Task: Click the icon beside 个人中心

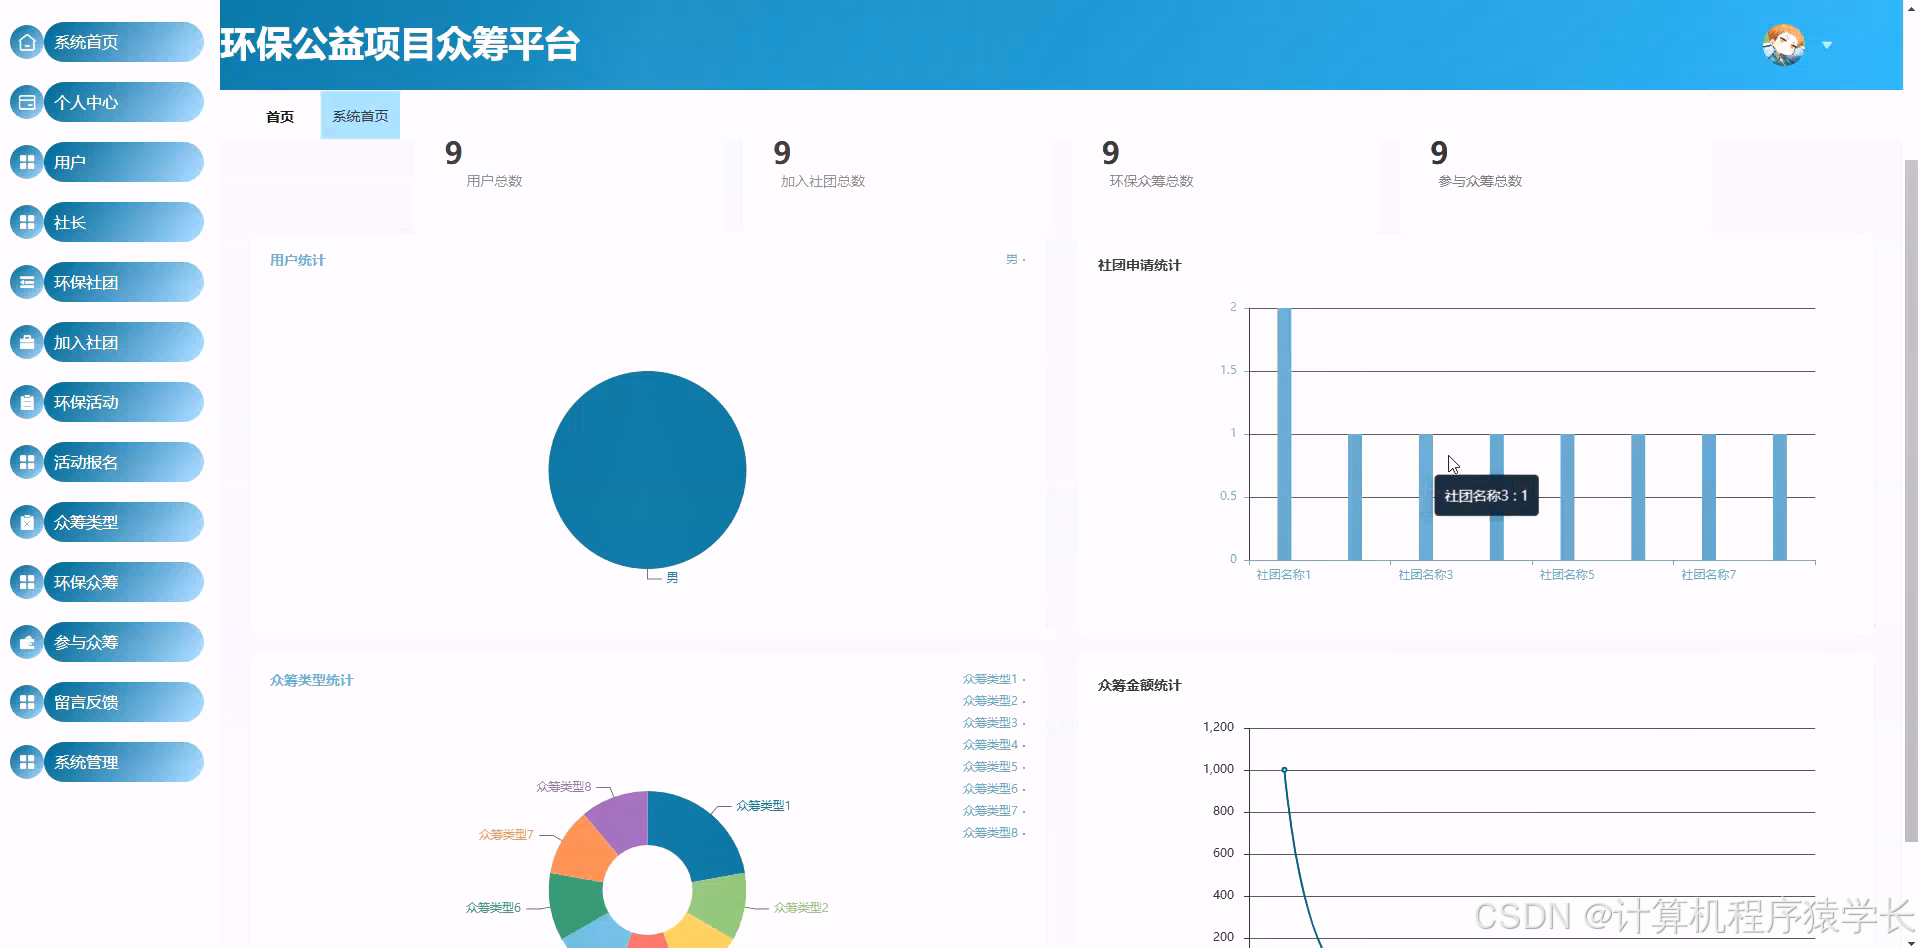Action: click(27, 102)
